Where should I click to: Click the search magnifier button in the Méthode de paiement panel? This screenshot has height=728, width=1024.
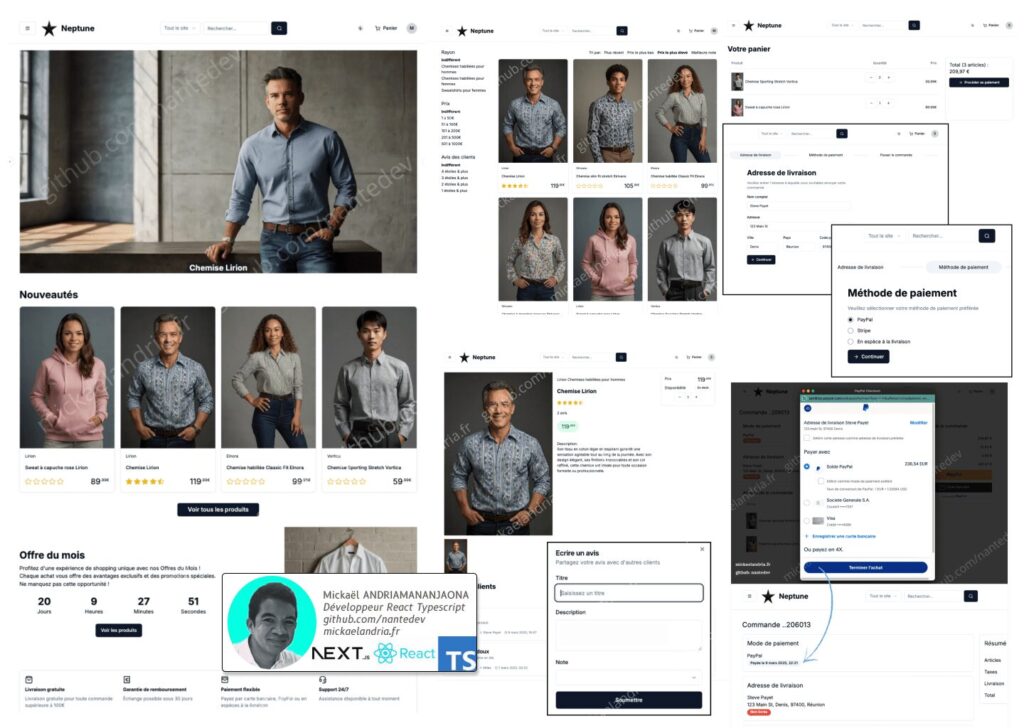pos(986,236)
